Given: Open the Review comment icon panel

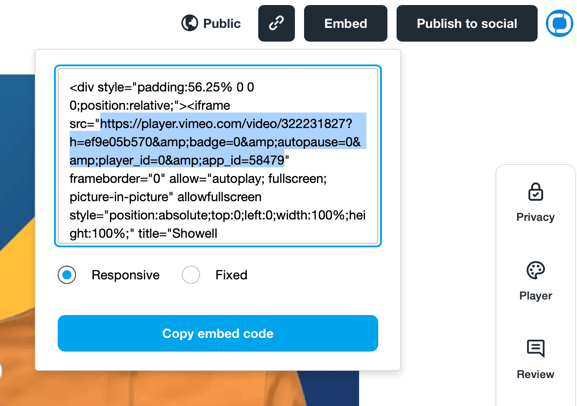Looking at the screenshot, I should [x=535, y=348].
